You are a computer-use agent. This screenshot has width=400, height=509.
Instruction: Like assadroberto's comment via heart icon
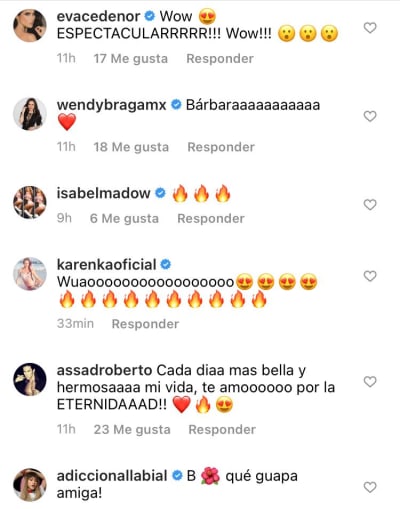tap(370, 381)
